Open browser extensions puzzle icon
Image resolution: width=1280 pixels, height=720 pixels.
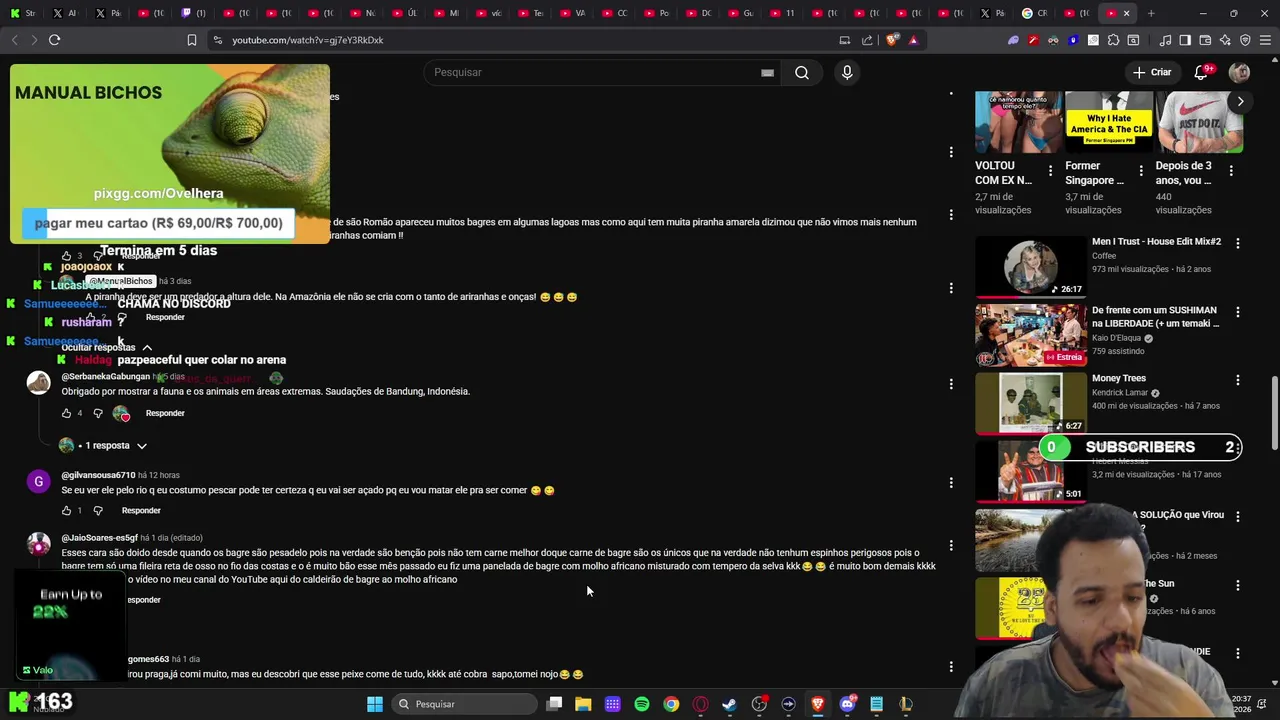(x=1113, y=40)
